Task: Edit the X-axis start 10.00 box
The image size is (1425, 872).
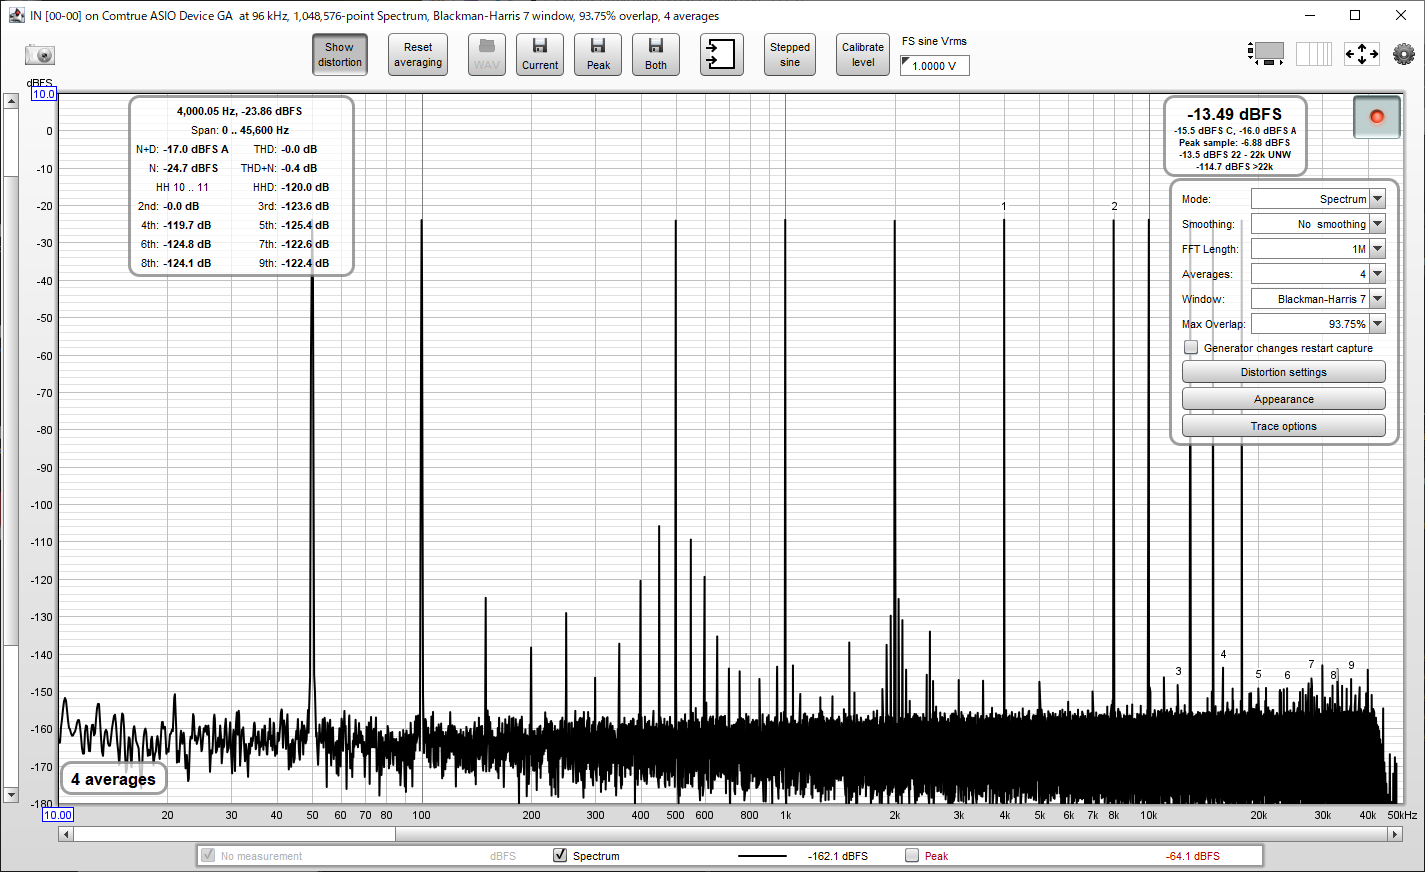Action: 58,815
